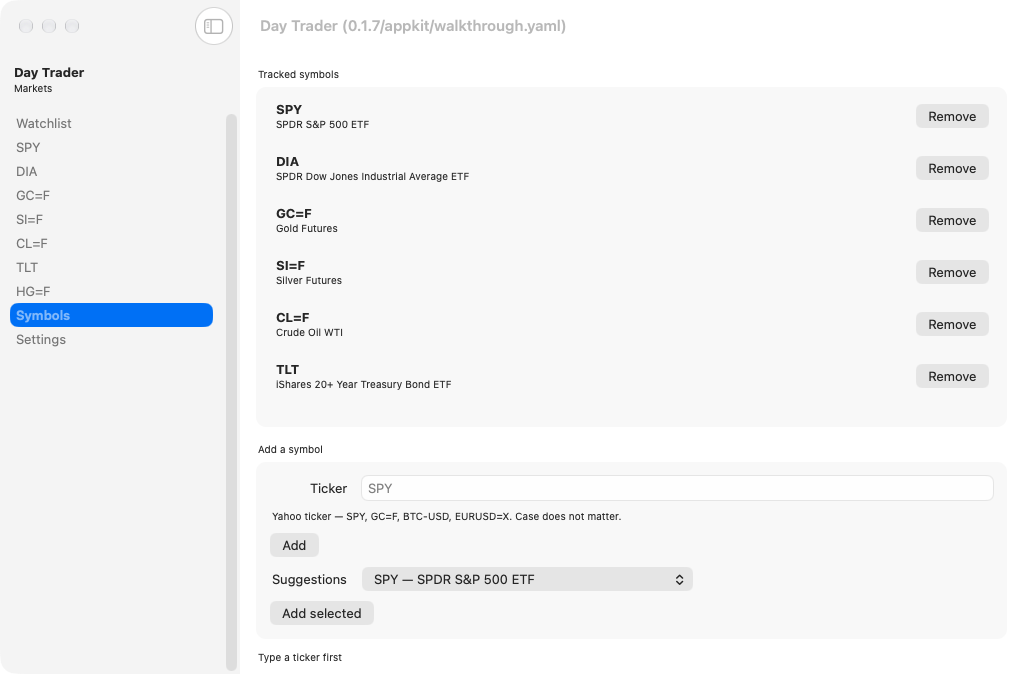Click the Day Trader sidebar heading
Viewport: 1024px width, 674px height.
click(49, 72)
